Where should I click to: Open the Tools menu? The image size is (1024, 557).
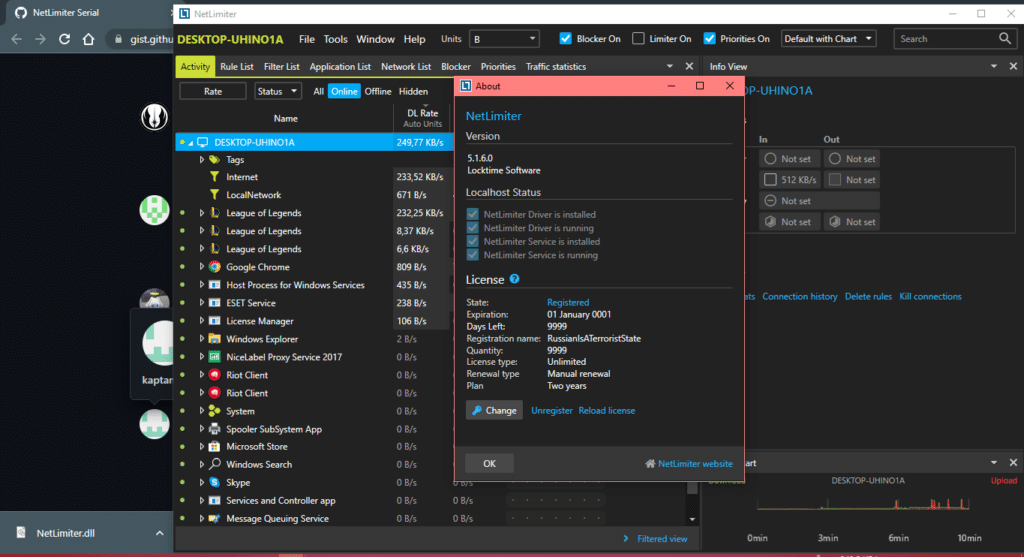pos(336,39)
